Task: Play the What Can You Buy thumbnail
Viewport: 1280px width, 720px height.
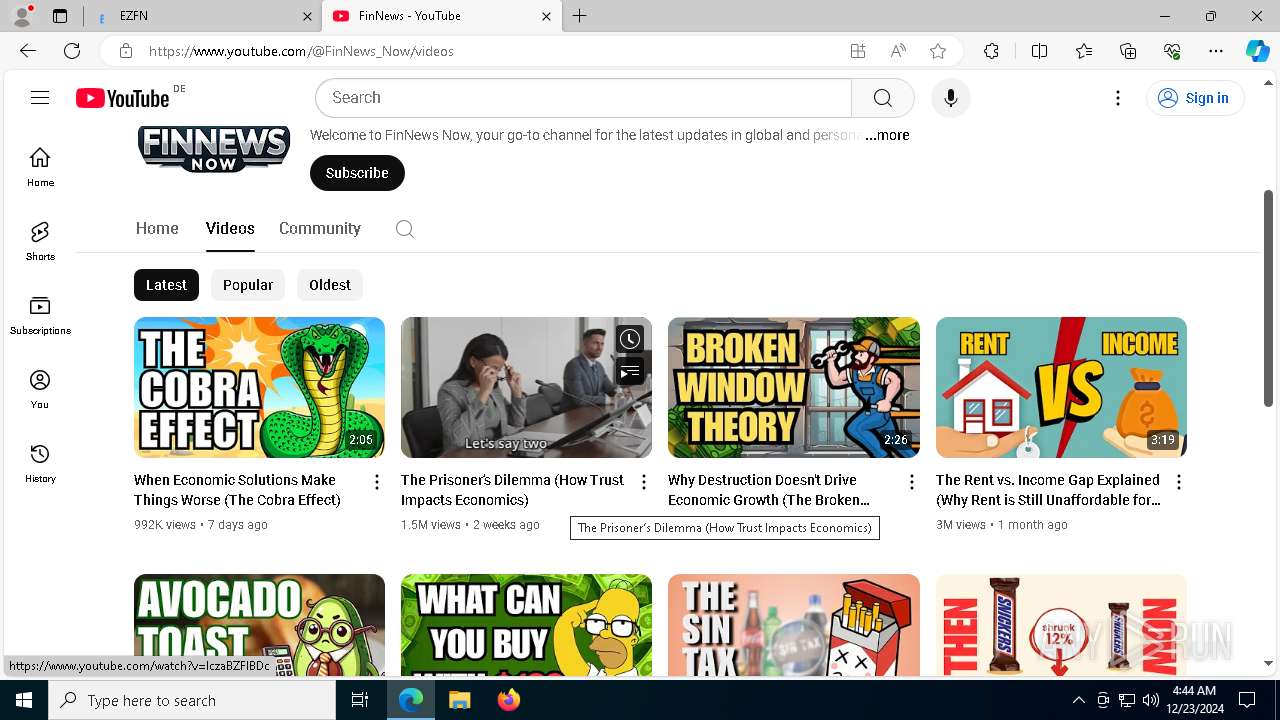Action: point(526,625)
